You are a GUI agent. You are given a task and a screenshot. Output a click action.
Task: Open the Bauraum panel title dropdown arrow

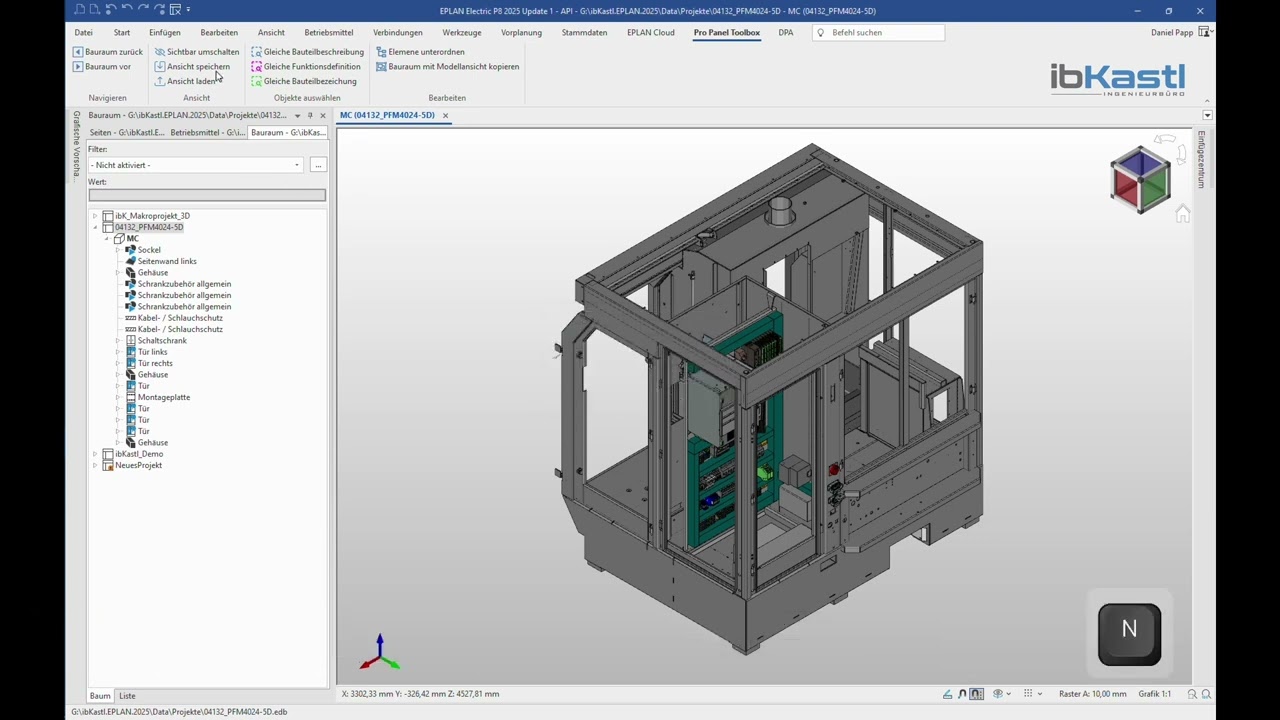click(297, 115)
